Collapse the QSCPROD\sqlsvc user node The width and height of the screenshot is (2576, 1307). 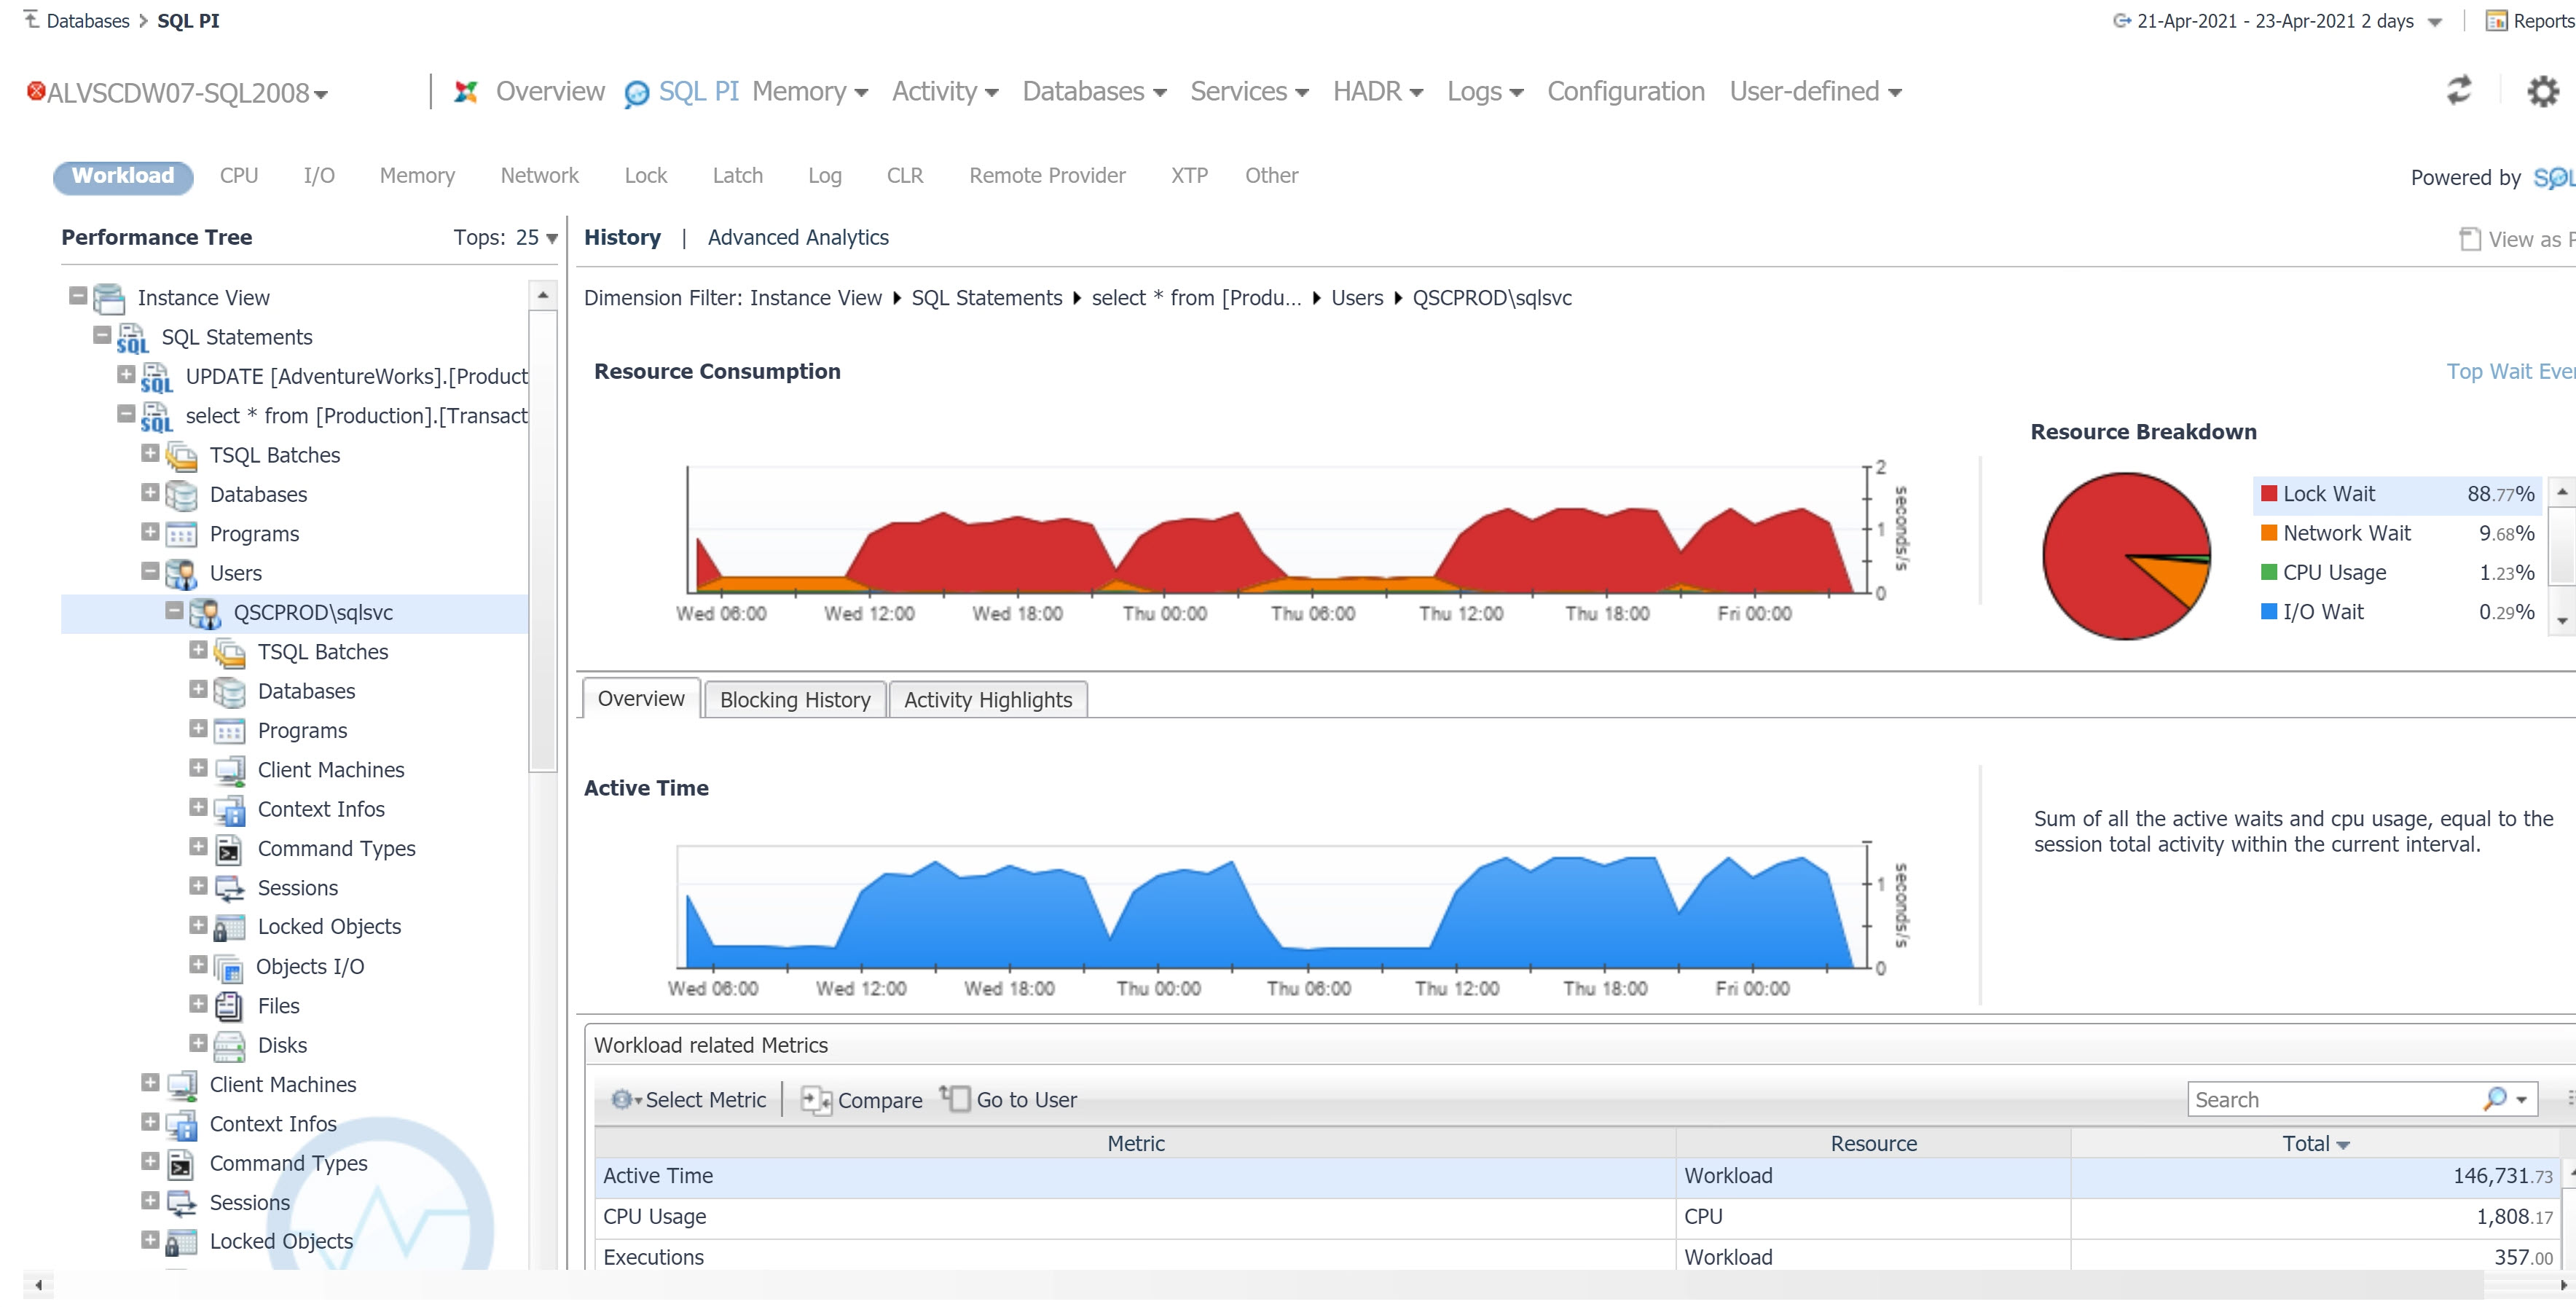click(x=174, y=610)
